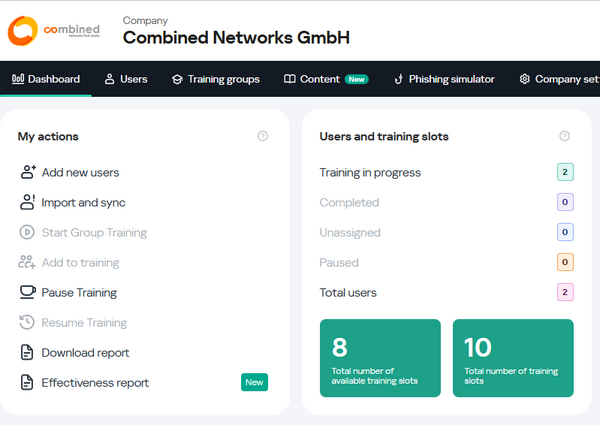Click the Import and sync icon

[x=28, y=203]
